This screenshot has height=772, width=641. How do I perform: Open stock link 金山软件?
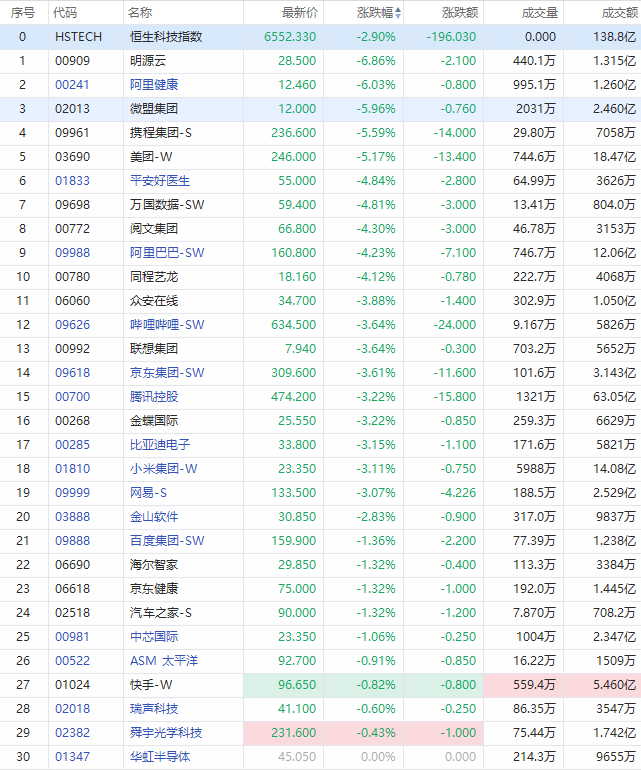[154, 517]
